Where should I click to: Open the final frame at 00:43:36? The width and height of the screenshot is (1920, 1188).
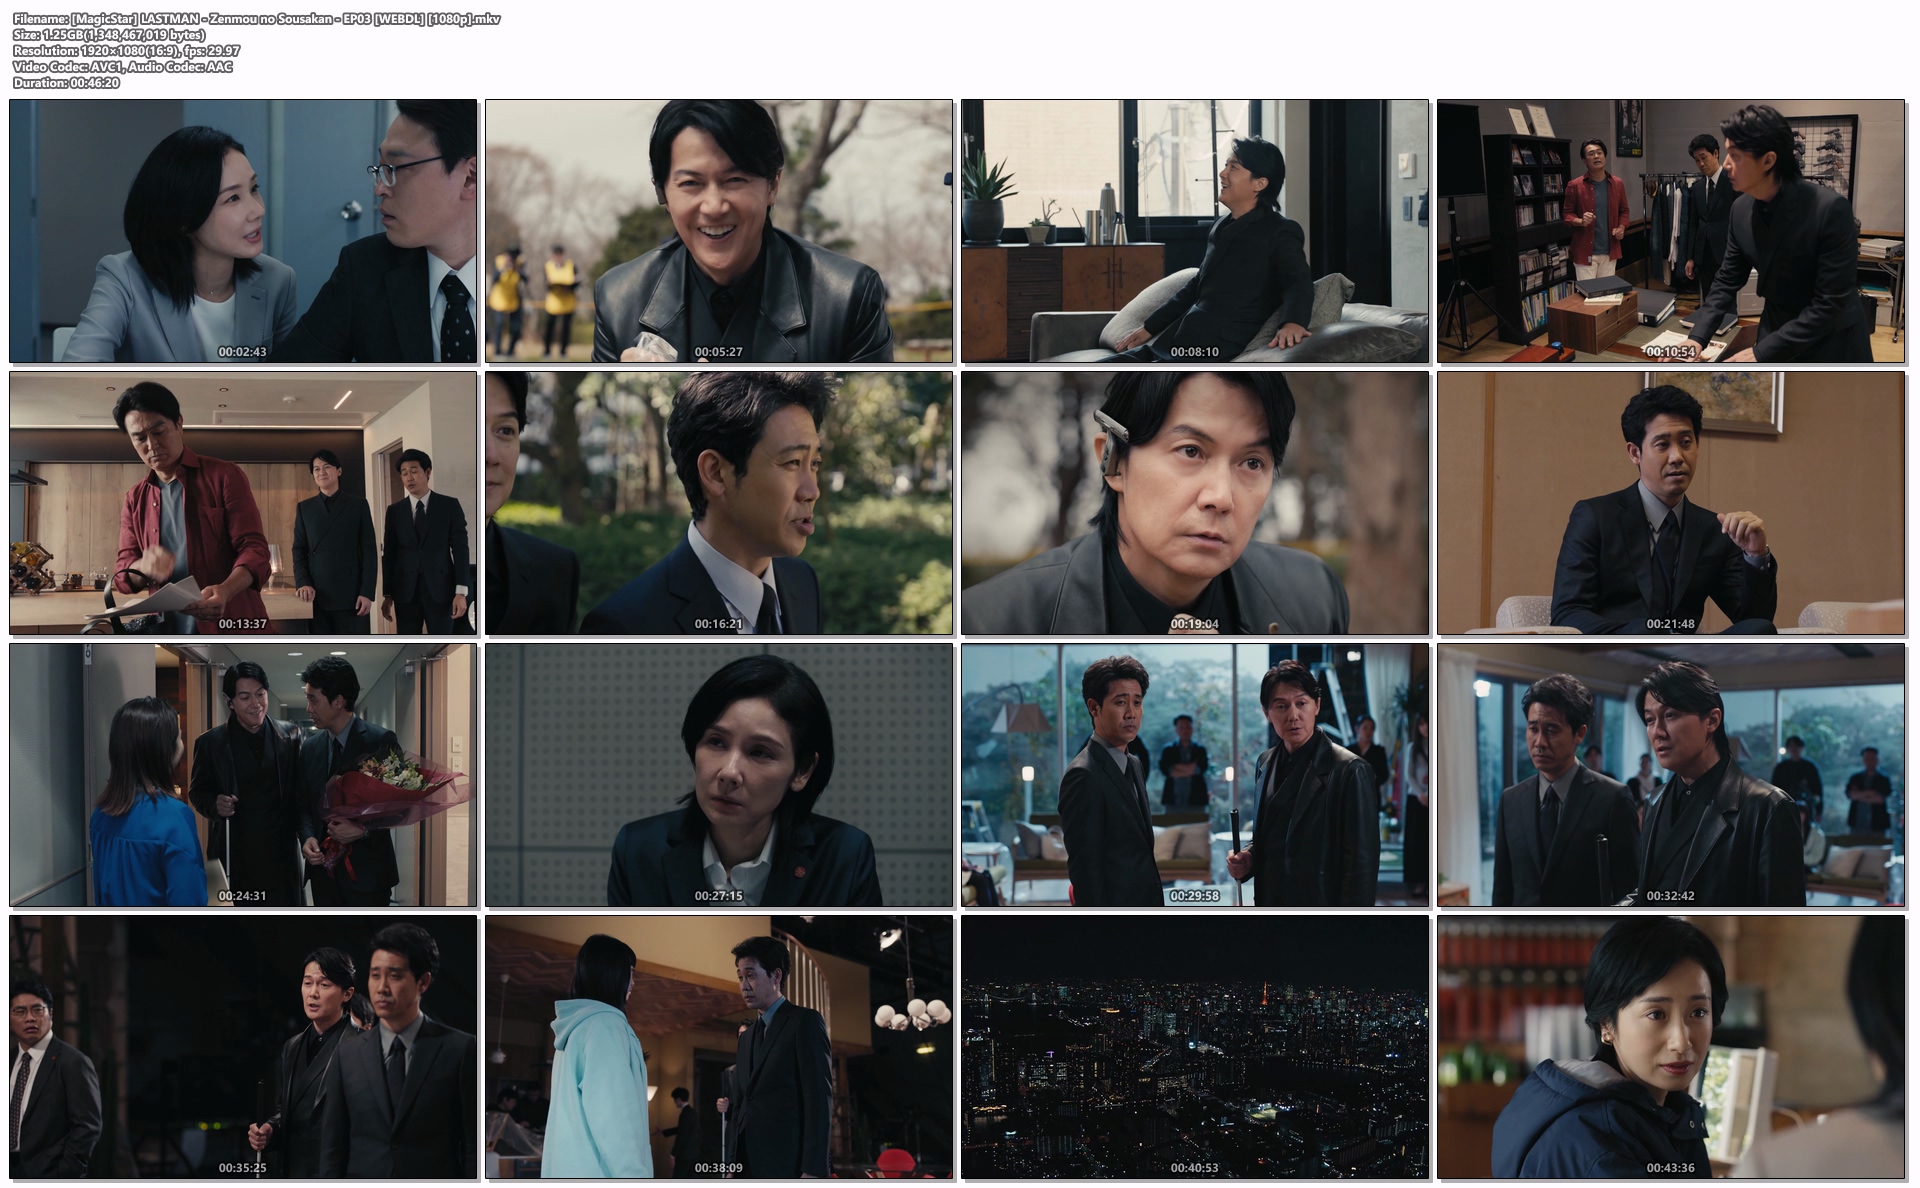pos(1671,1047)
